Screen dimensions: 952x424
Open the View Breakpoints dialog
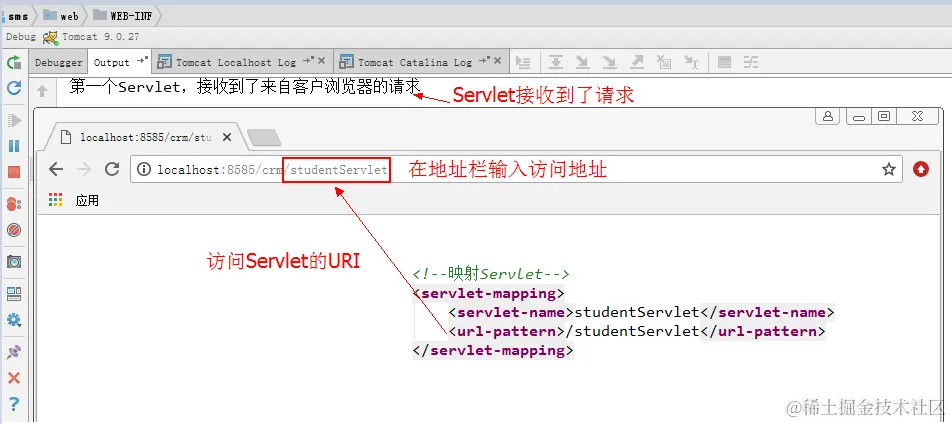pyautogui.click(x=14, y=205)
